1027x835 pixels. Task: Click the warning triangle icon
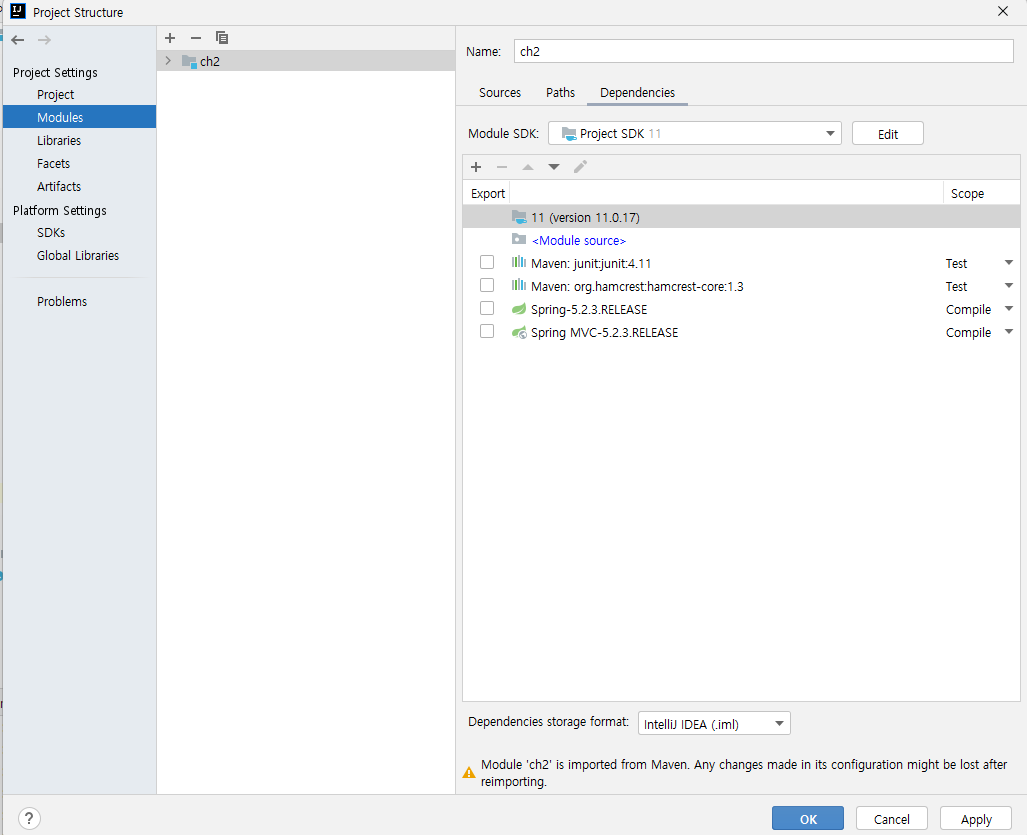point(469,773)
